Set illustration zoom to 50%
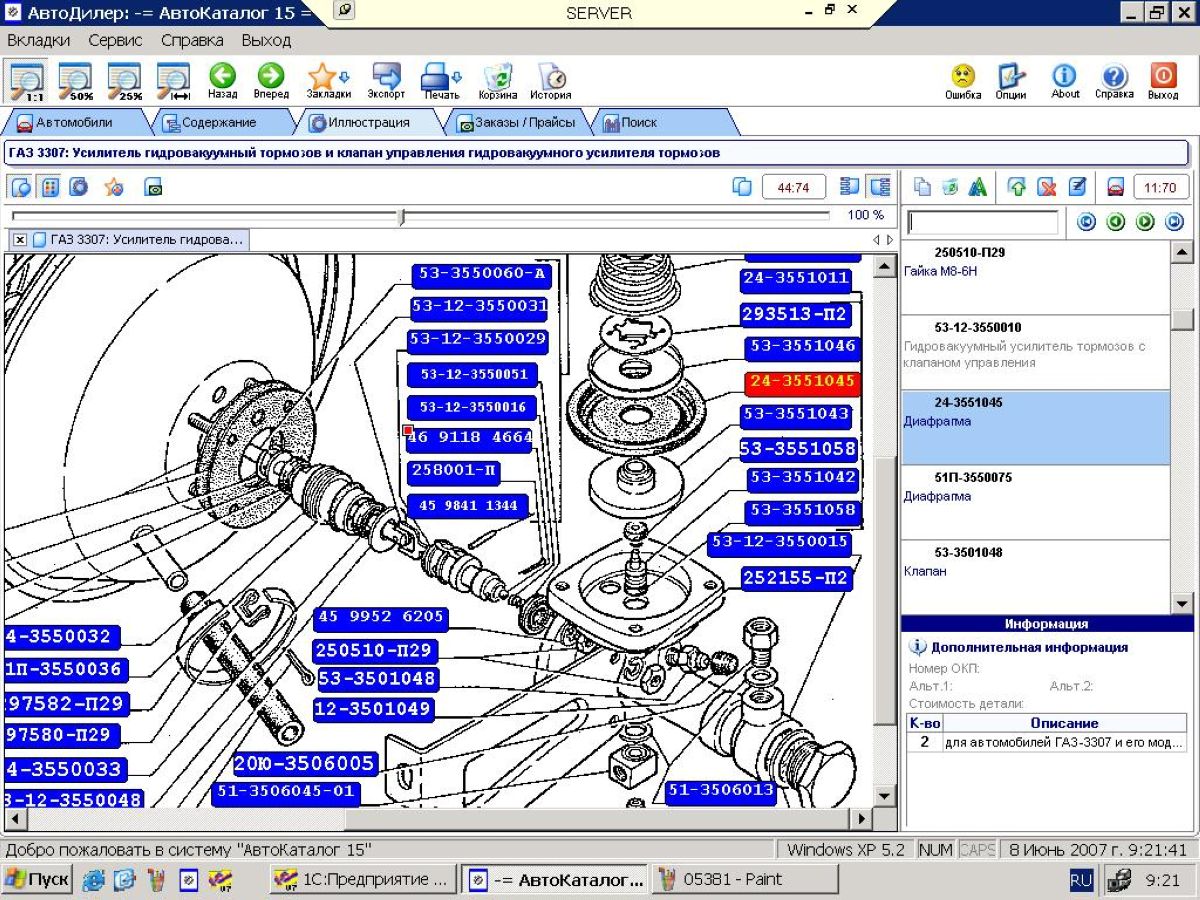The height and width of the screenshot is (900, 1200). coord(75,80)
